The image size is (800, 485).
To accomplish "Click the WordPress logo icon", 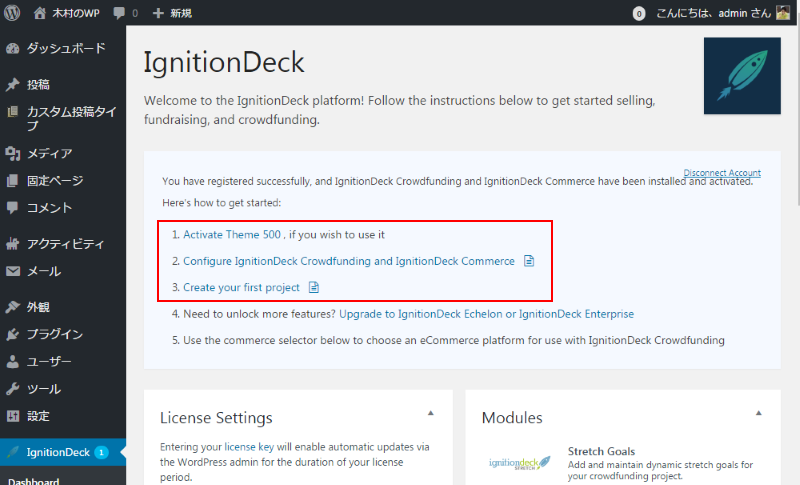I will (13, 13).
